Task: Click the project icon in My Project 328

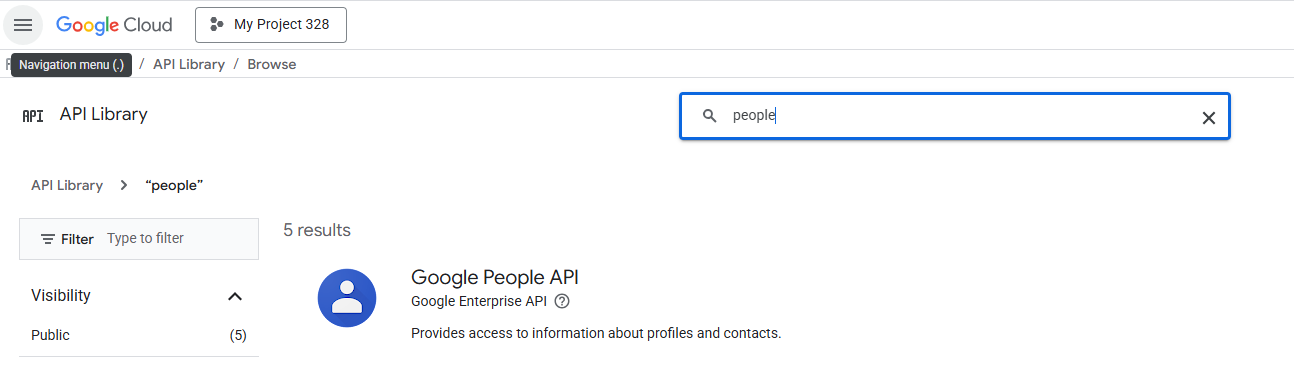Action: point(216,25)
